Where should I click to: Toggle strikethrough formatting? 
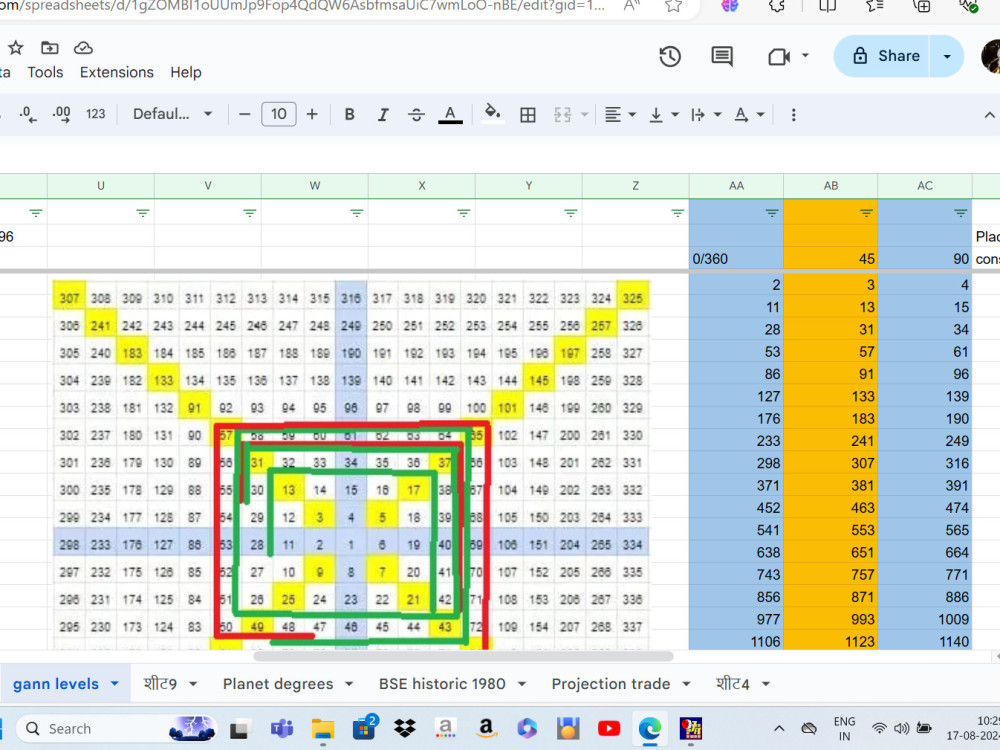coord(416,115)
